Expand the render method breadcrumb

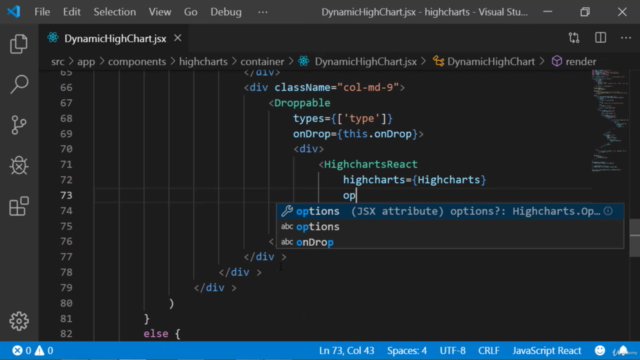click(x=581, y=62)
